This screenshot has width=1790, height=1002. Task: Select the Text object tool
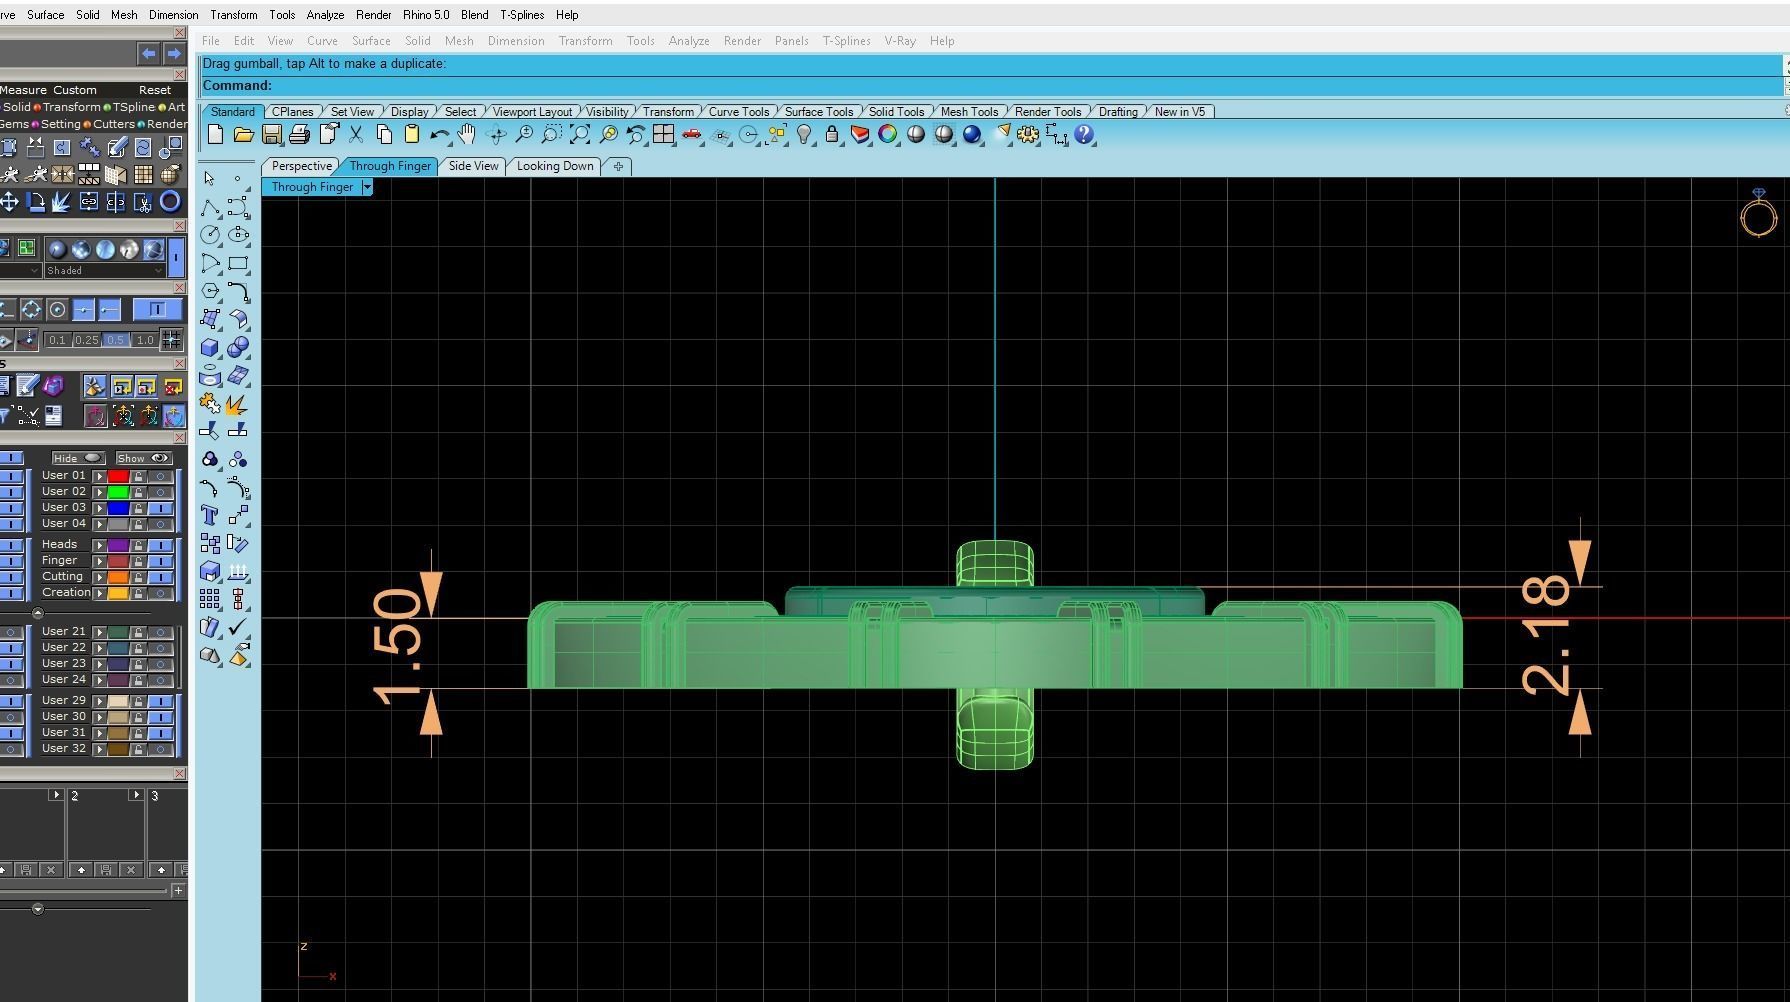click(x=210, y=516)
